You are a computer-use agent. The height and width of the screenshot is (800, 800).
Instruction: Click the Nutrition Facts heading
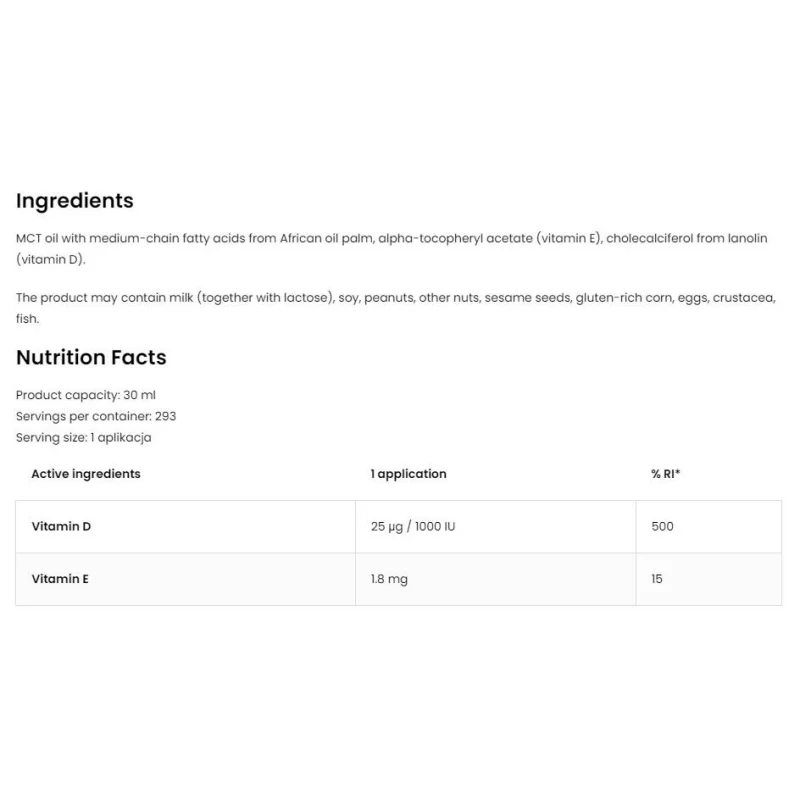point(91,357)
